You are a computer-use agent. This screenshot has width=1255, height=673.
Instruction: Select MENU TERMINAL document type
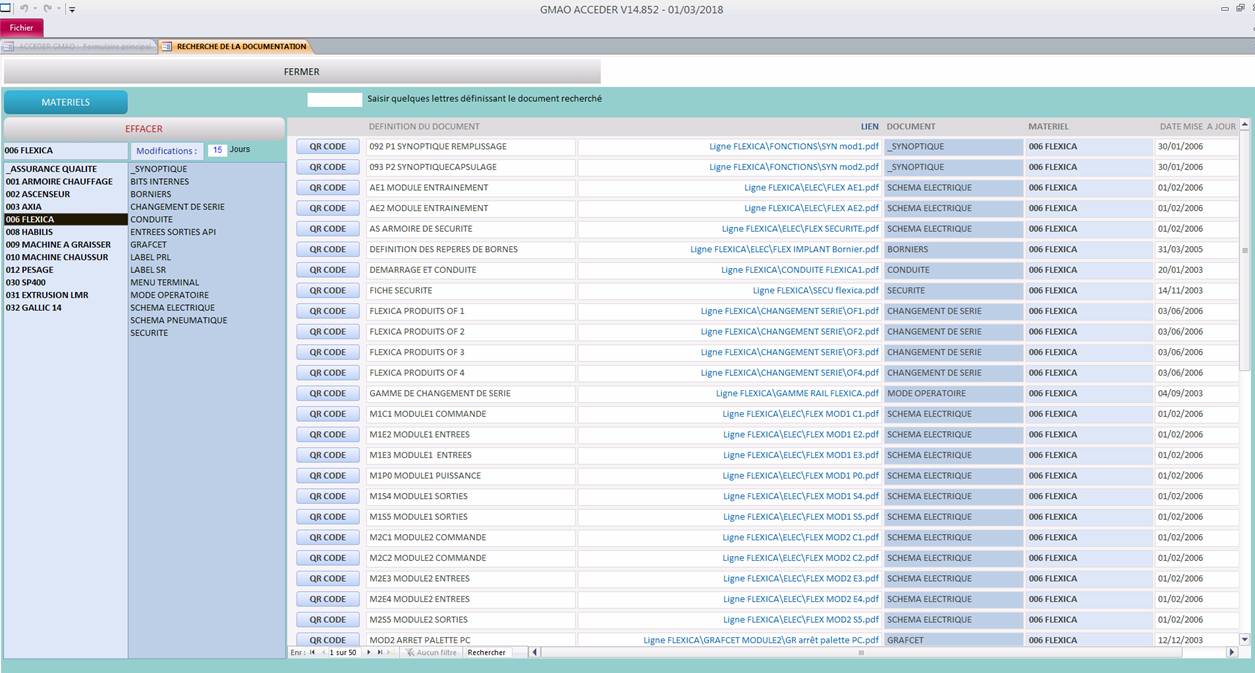pos(206,282)
